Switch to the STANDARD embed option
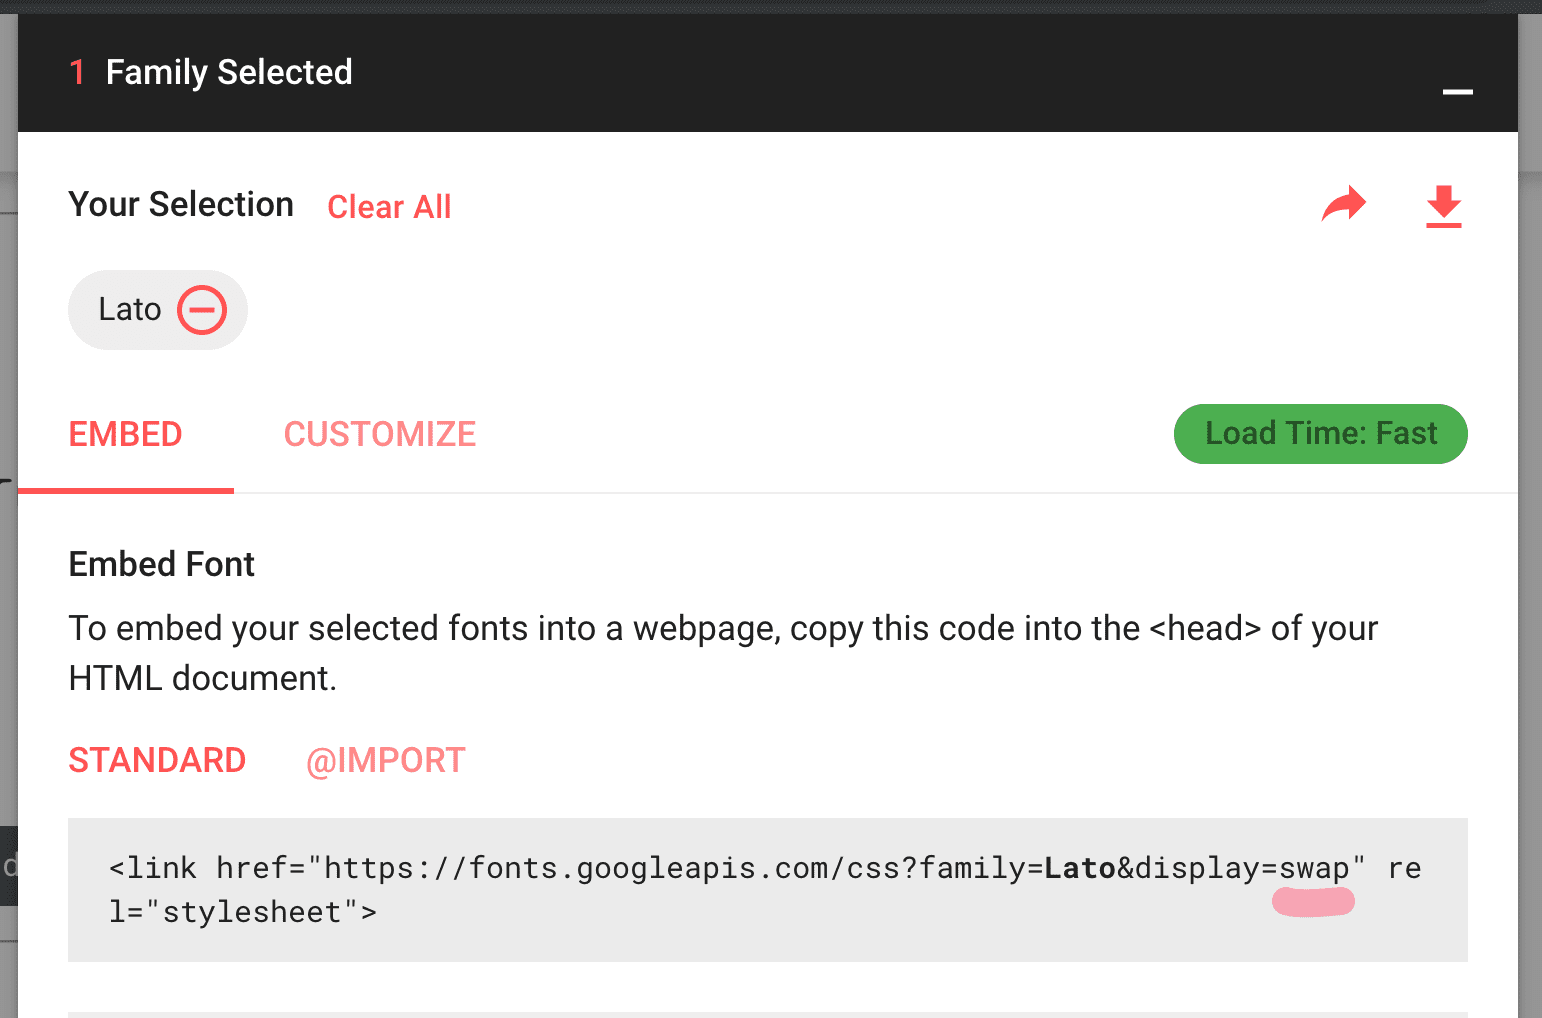This screenshot has width=1542, height=1018. [x=157, y=760]
